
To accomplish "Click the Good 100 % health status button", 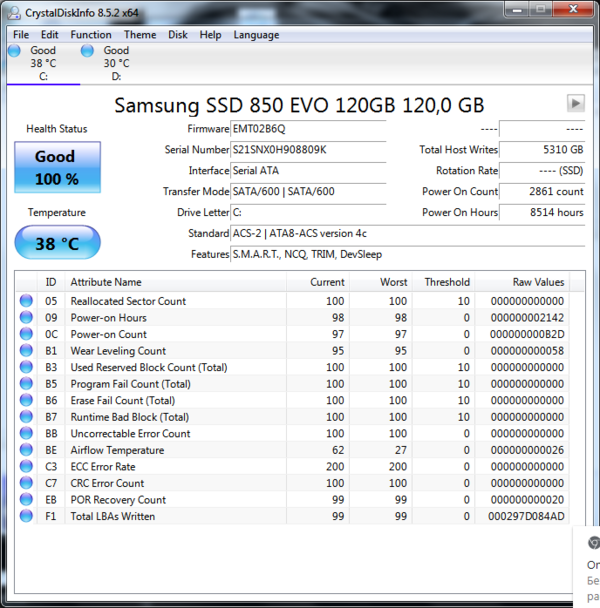I will click(x=57, y=167).
